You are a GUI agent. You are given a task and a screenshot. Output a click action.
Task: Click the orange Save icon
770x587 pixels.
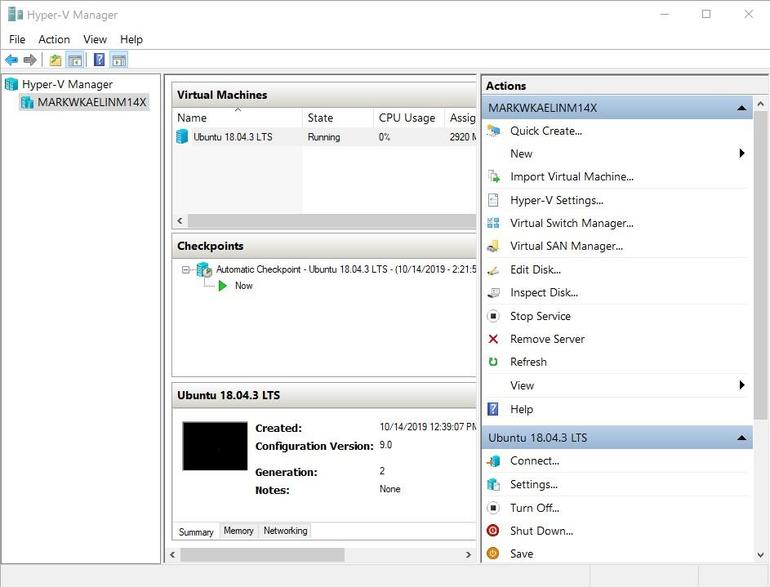click(x=493, y=554)
